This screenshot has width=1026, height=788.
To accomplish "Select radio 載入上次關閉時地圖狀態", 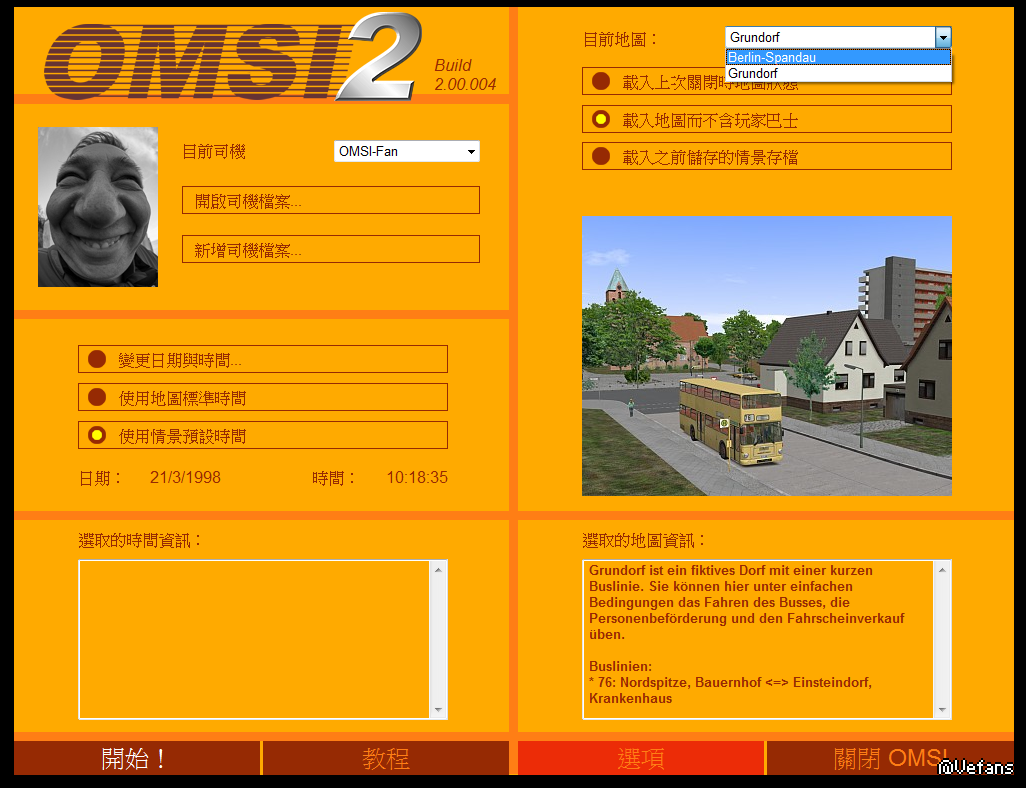I will click(766, 82).
